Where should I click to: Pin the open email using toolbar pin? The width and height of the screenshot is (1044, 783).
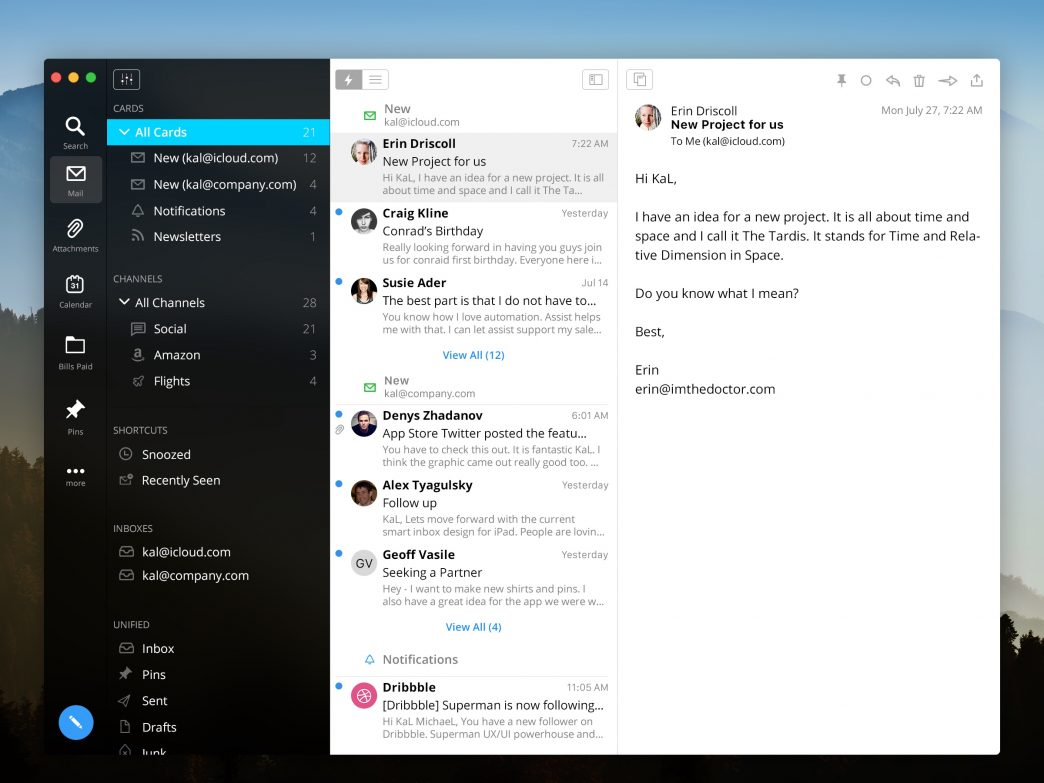(x=841, y=80)
